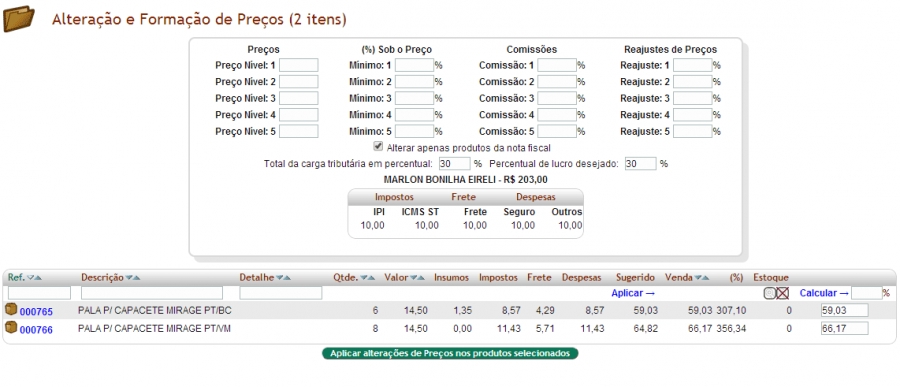The image size is (900, 387).
Task: Sort by the Valor column arrows
Action: (418, 278)
